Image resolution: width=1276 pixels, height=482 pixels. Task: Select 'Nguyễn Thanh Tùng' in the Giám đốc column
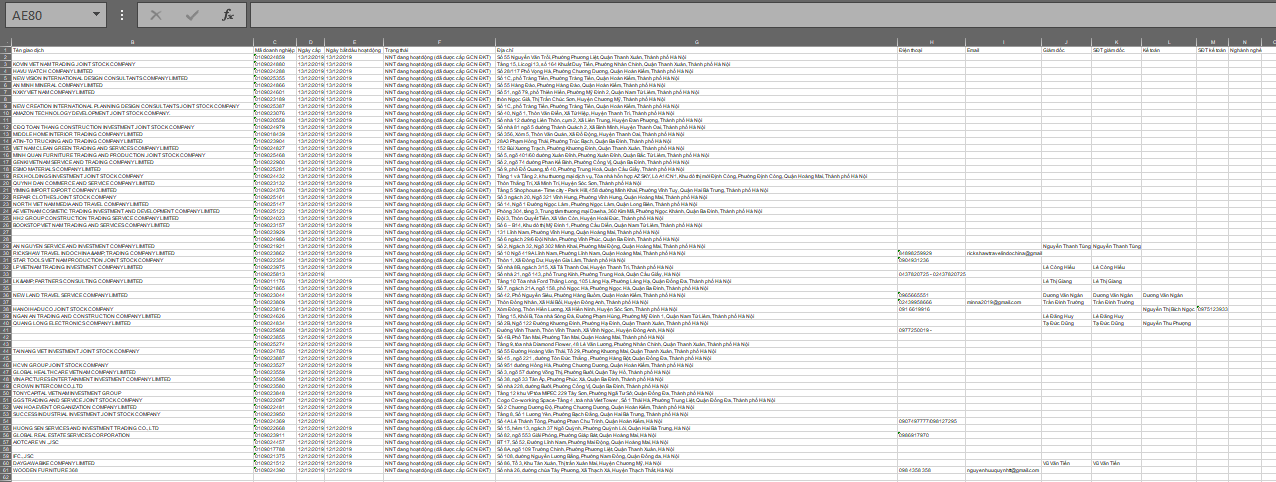point(1066,247)
